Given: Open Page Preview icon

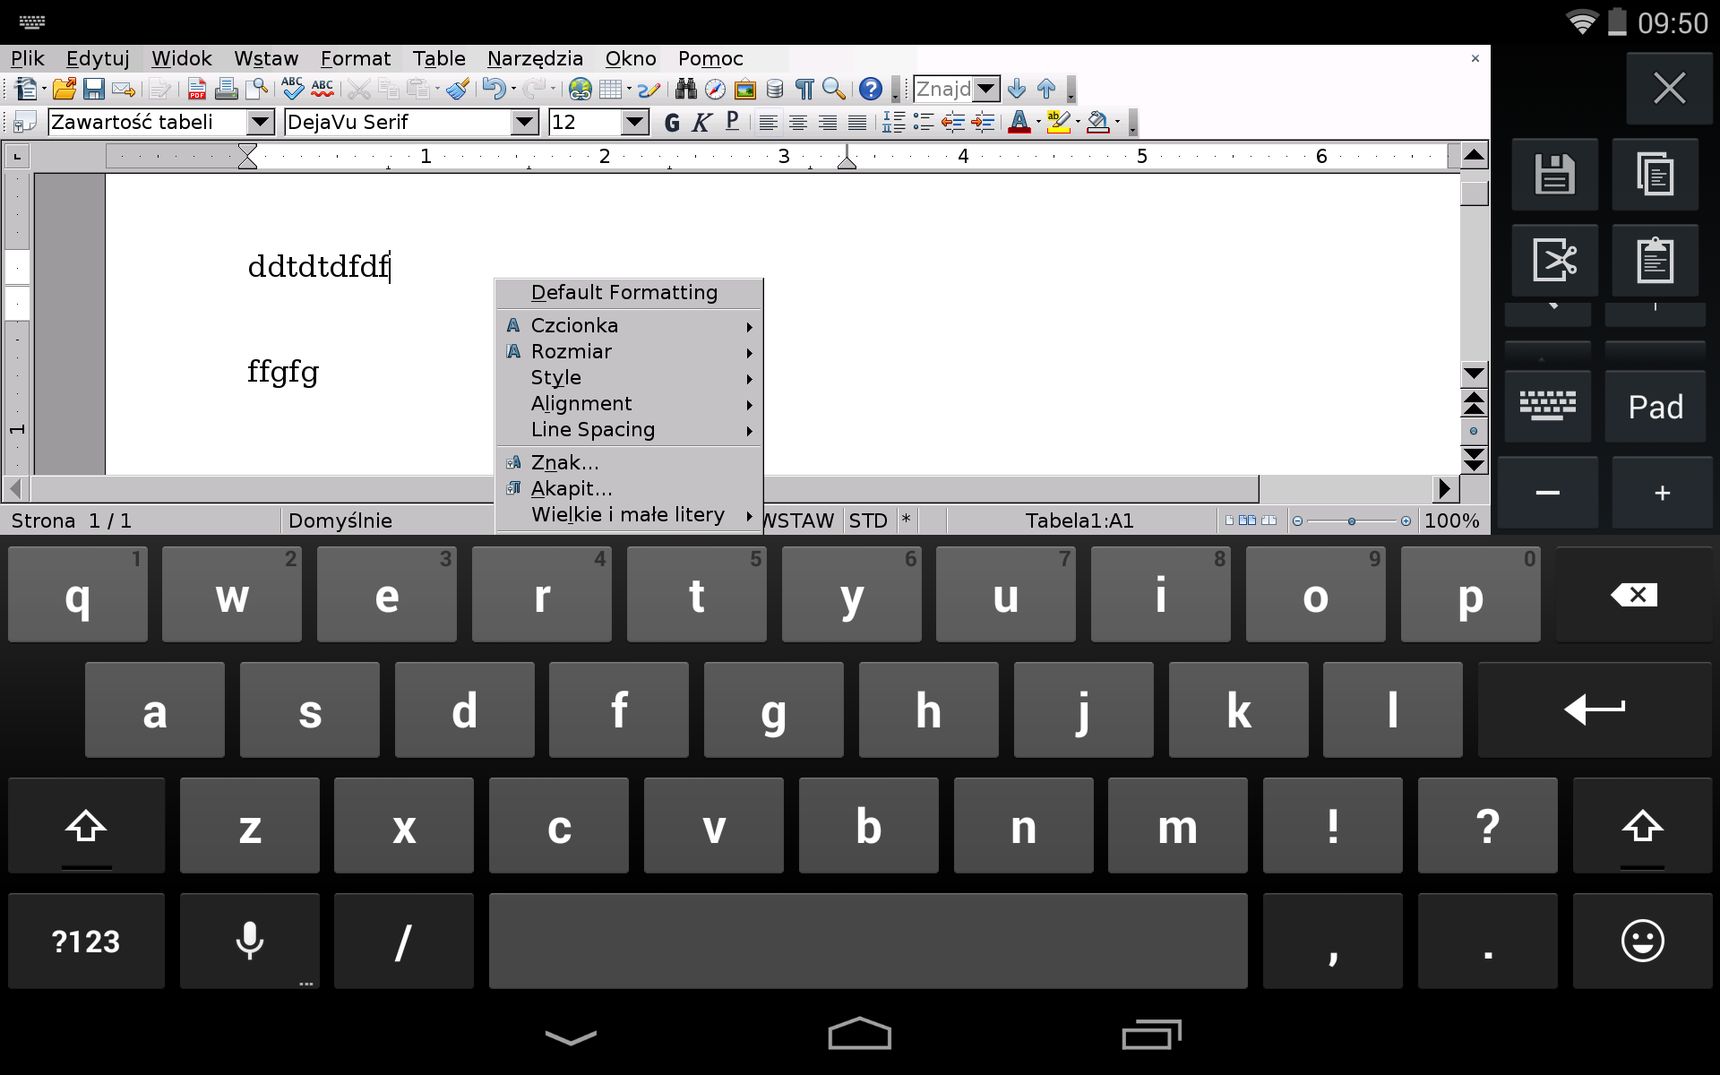Looking at the screenshot, I should tap(257, 89).
